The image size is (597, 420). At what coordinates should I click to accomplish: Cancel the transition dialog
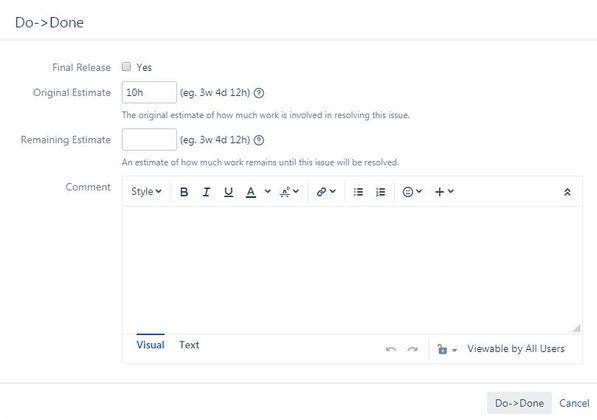click(x=574, y=403)
